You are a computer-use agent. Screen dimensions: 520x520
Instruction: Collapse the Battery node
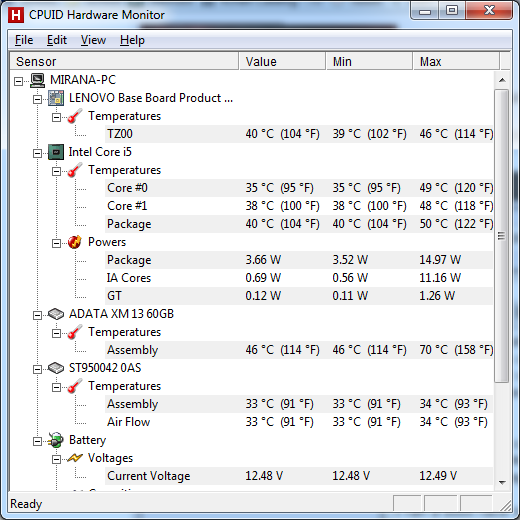point(37,441)
